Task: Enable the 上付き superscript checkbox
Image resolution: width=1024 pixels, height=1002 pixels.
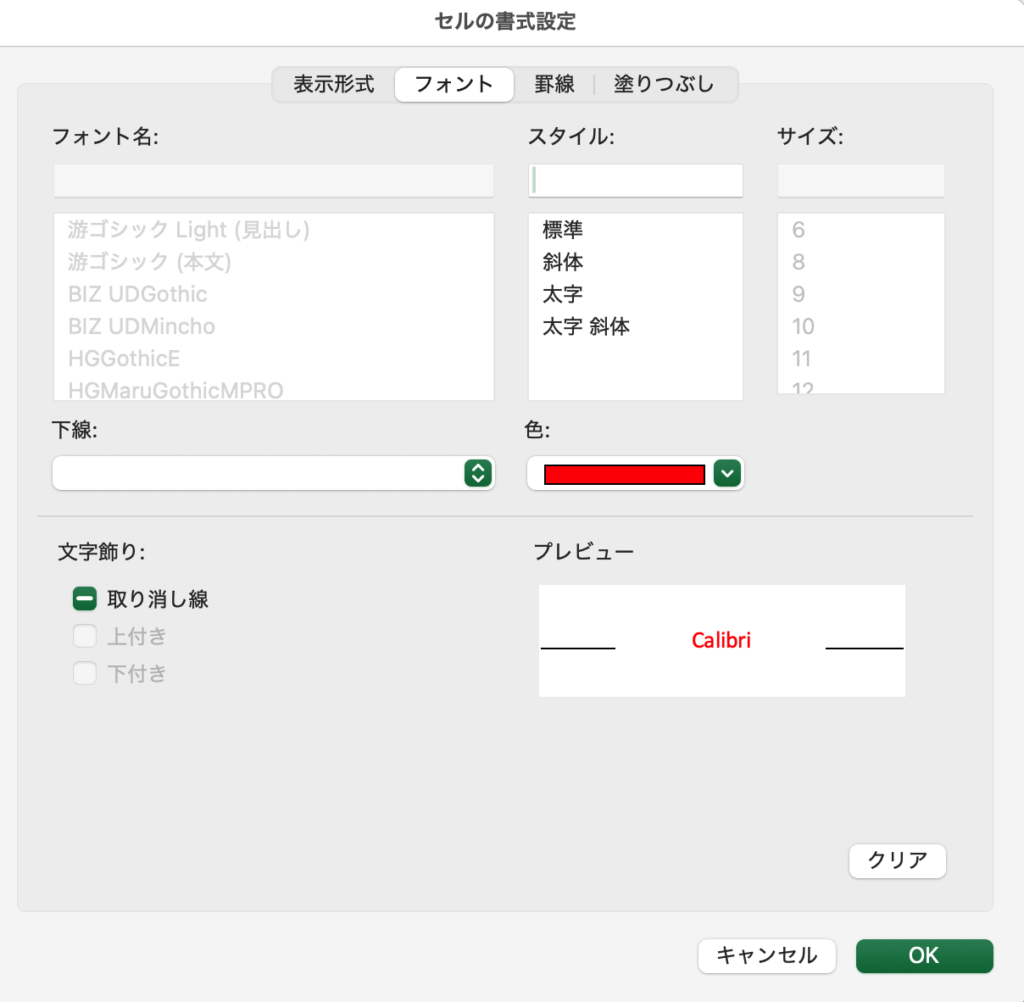Action: click(x=84, y=636)
